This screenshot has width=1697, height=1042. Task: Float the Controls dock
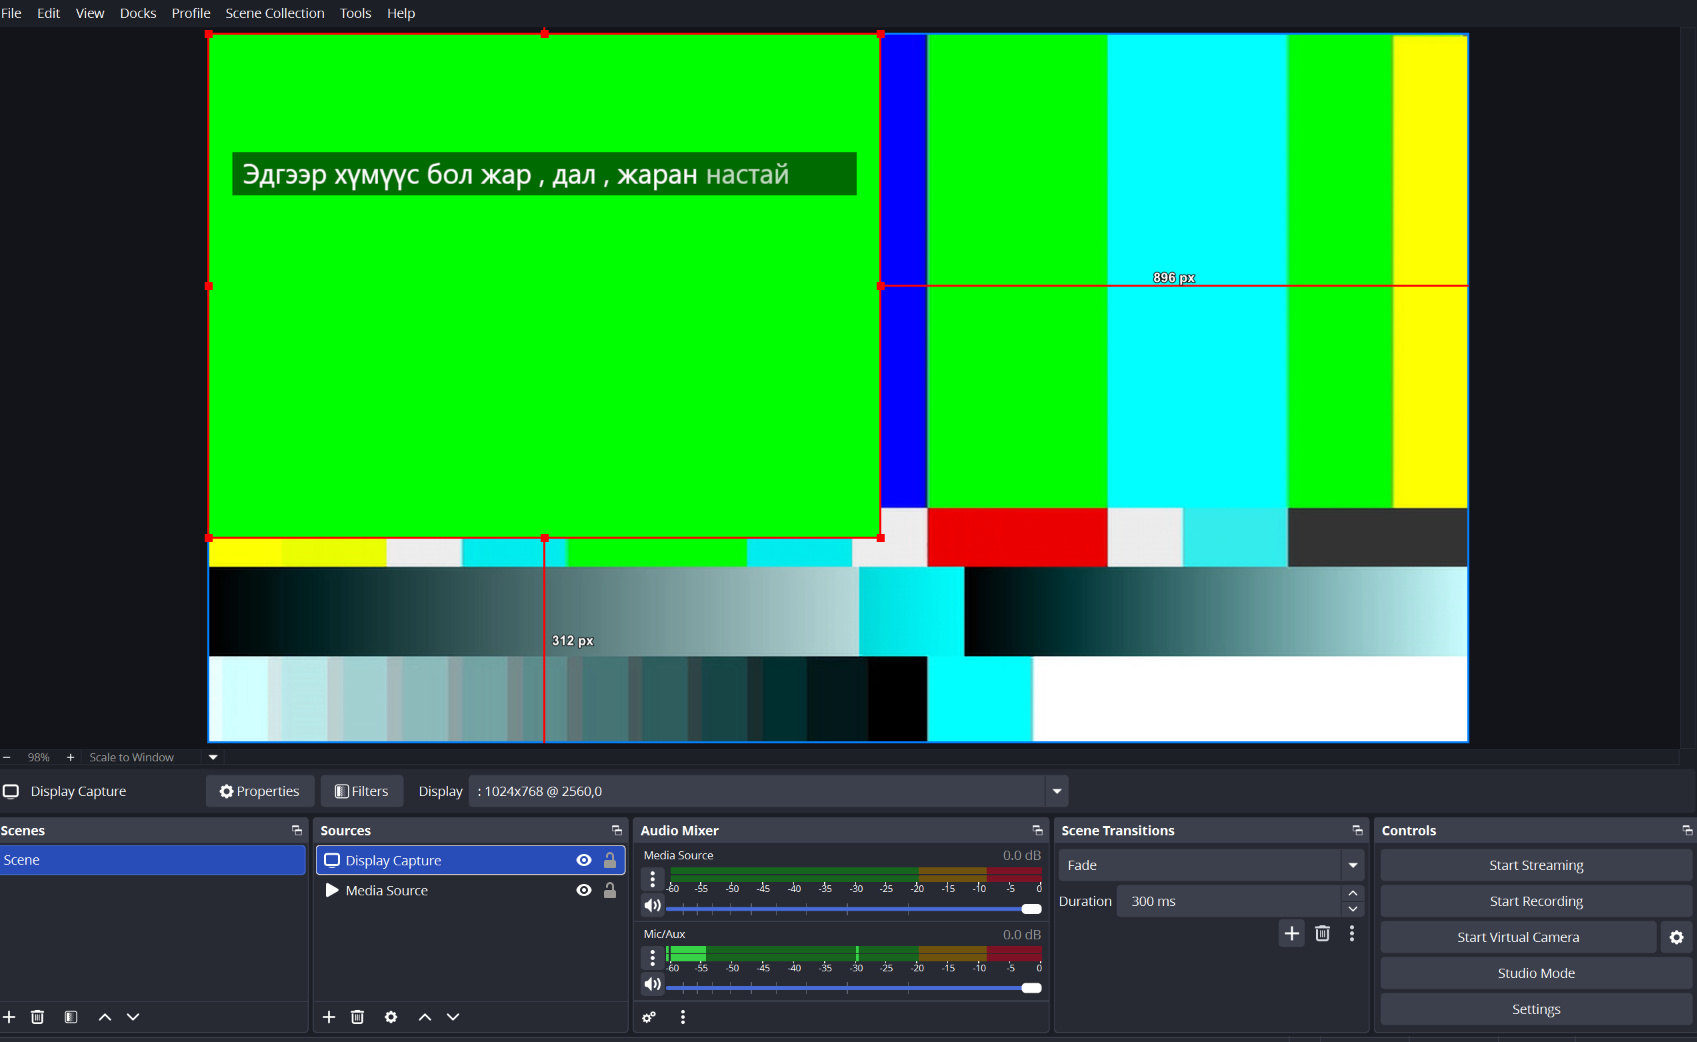point(1688,831)
